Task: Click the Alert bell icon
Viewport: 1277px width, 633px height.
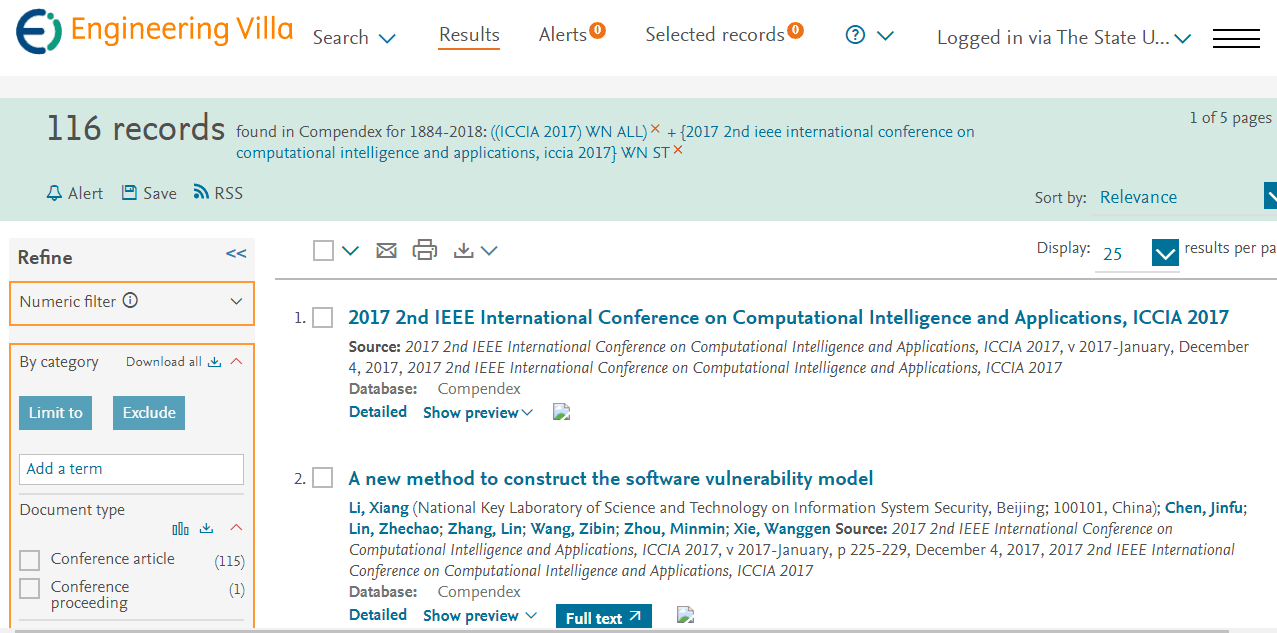Action: pos(54,192)
